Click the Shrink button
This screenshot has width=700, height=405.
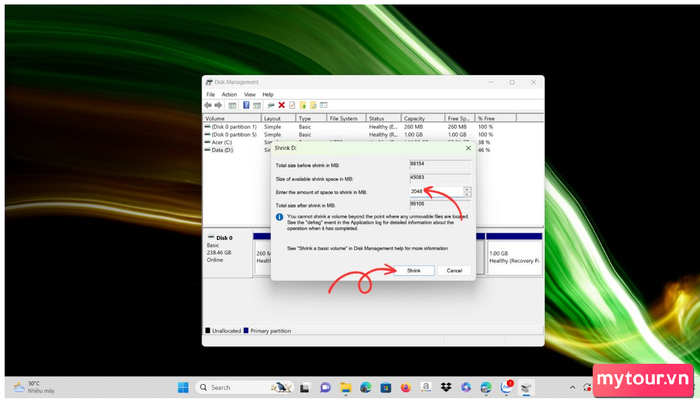[414, 270]
